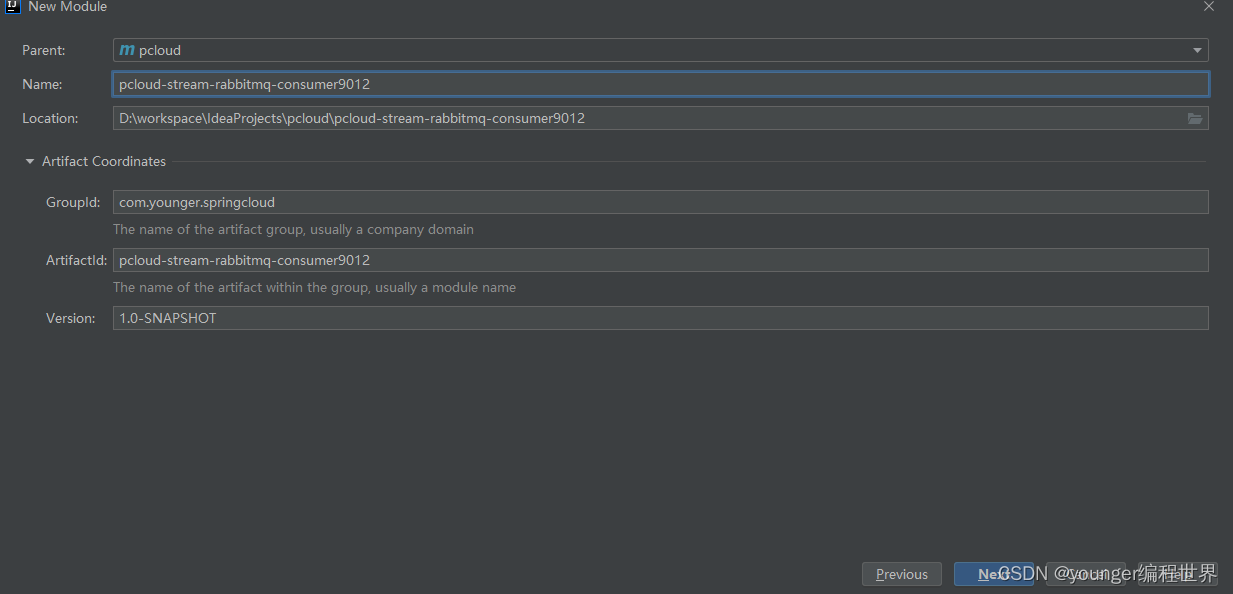1233x594 pixels.
Task: Go back with the Previous button
Action: pos(902,574)
